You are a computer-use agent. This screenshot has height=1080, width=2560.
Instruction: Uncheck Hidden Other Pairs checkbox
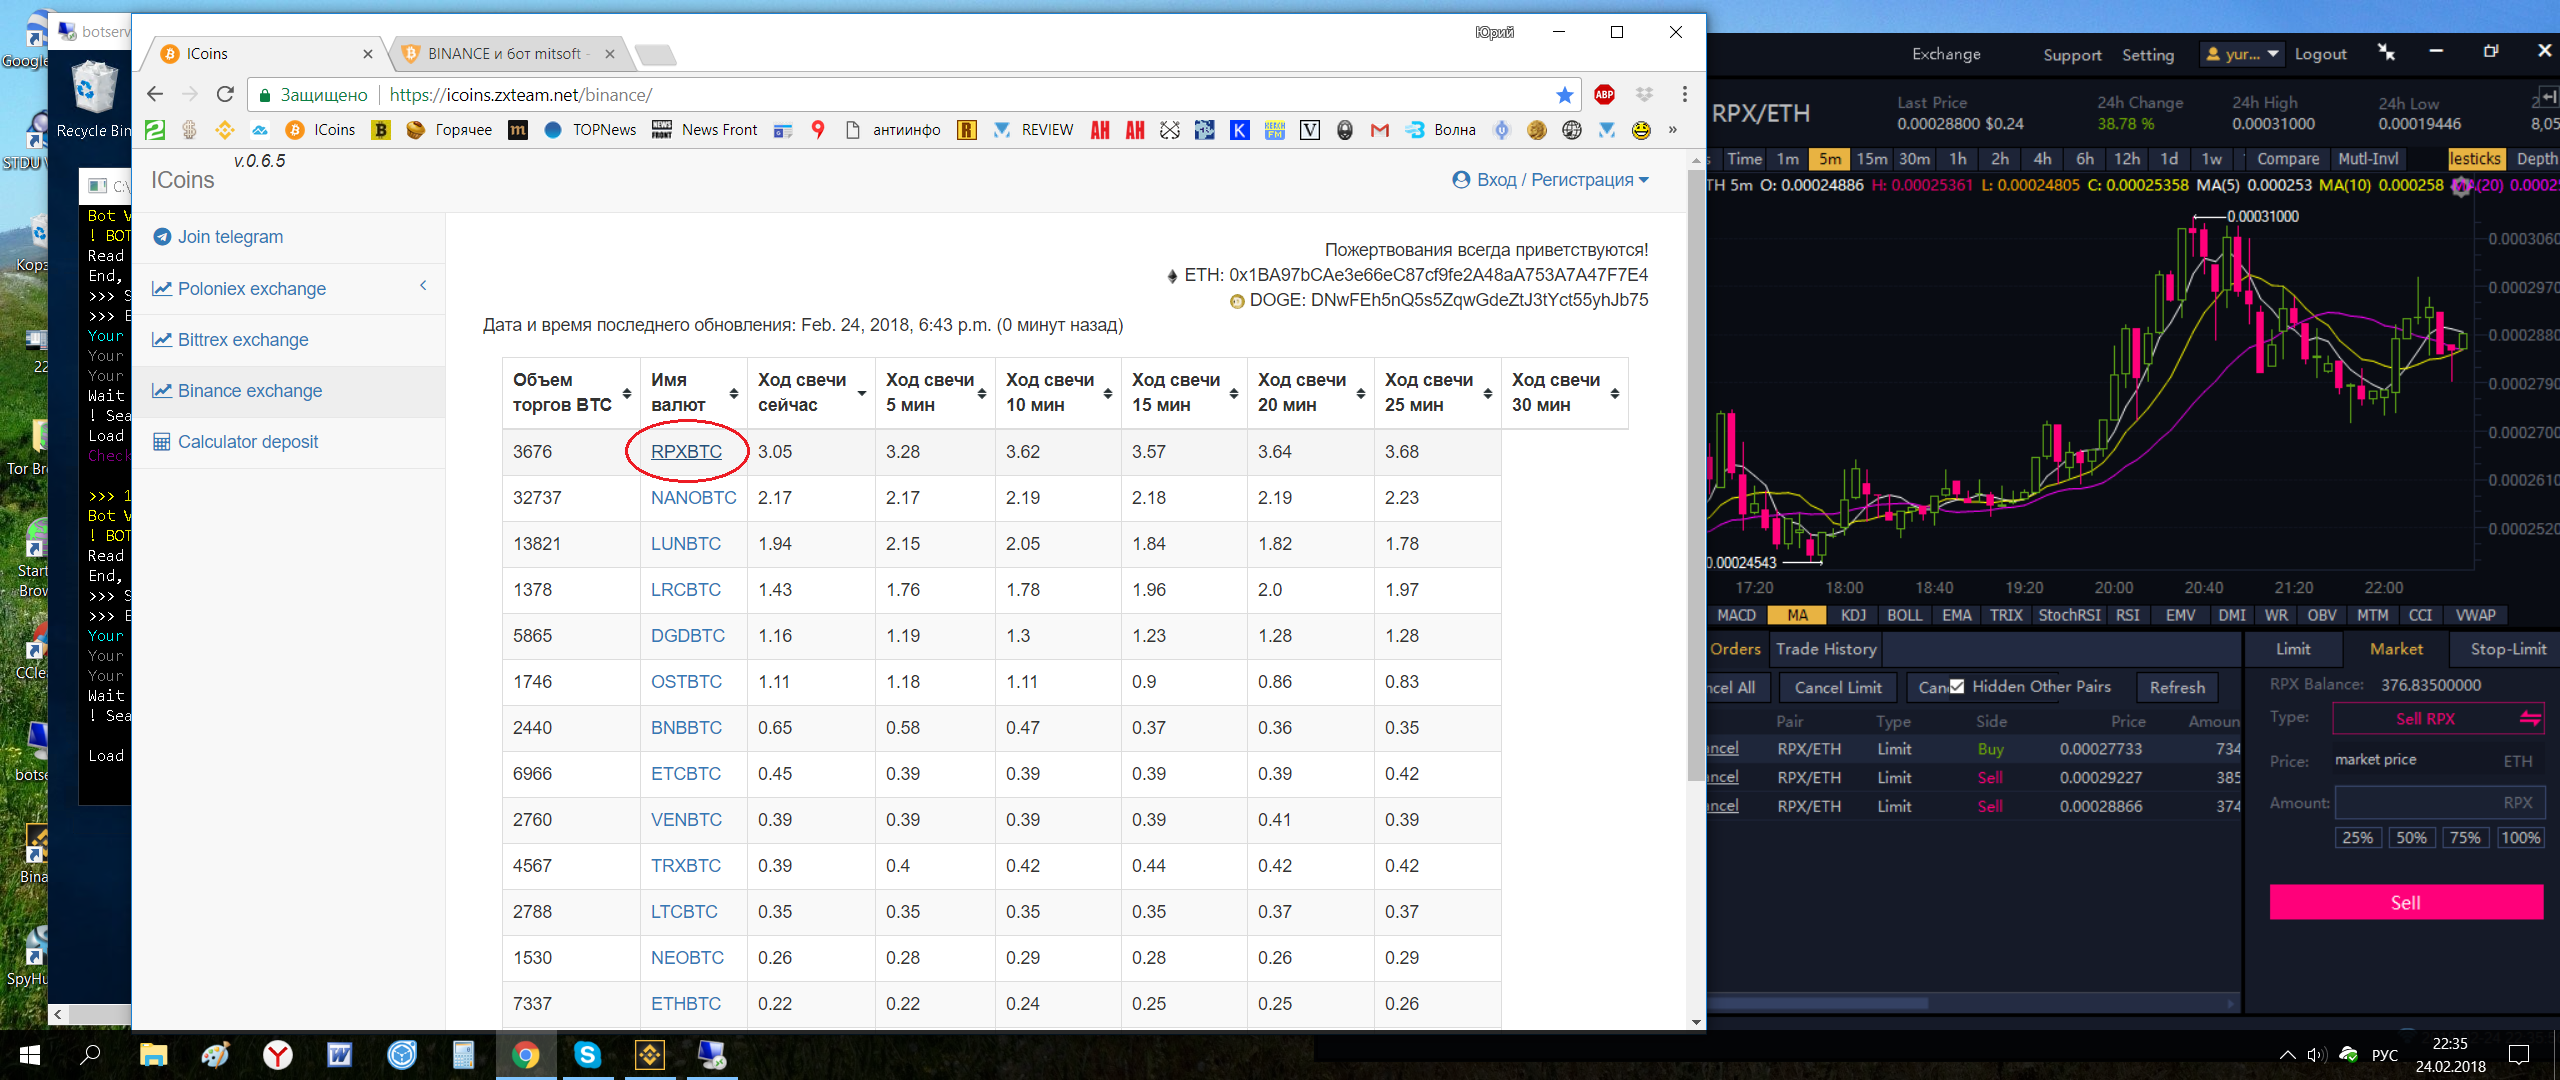click(1957, 686)
